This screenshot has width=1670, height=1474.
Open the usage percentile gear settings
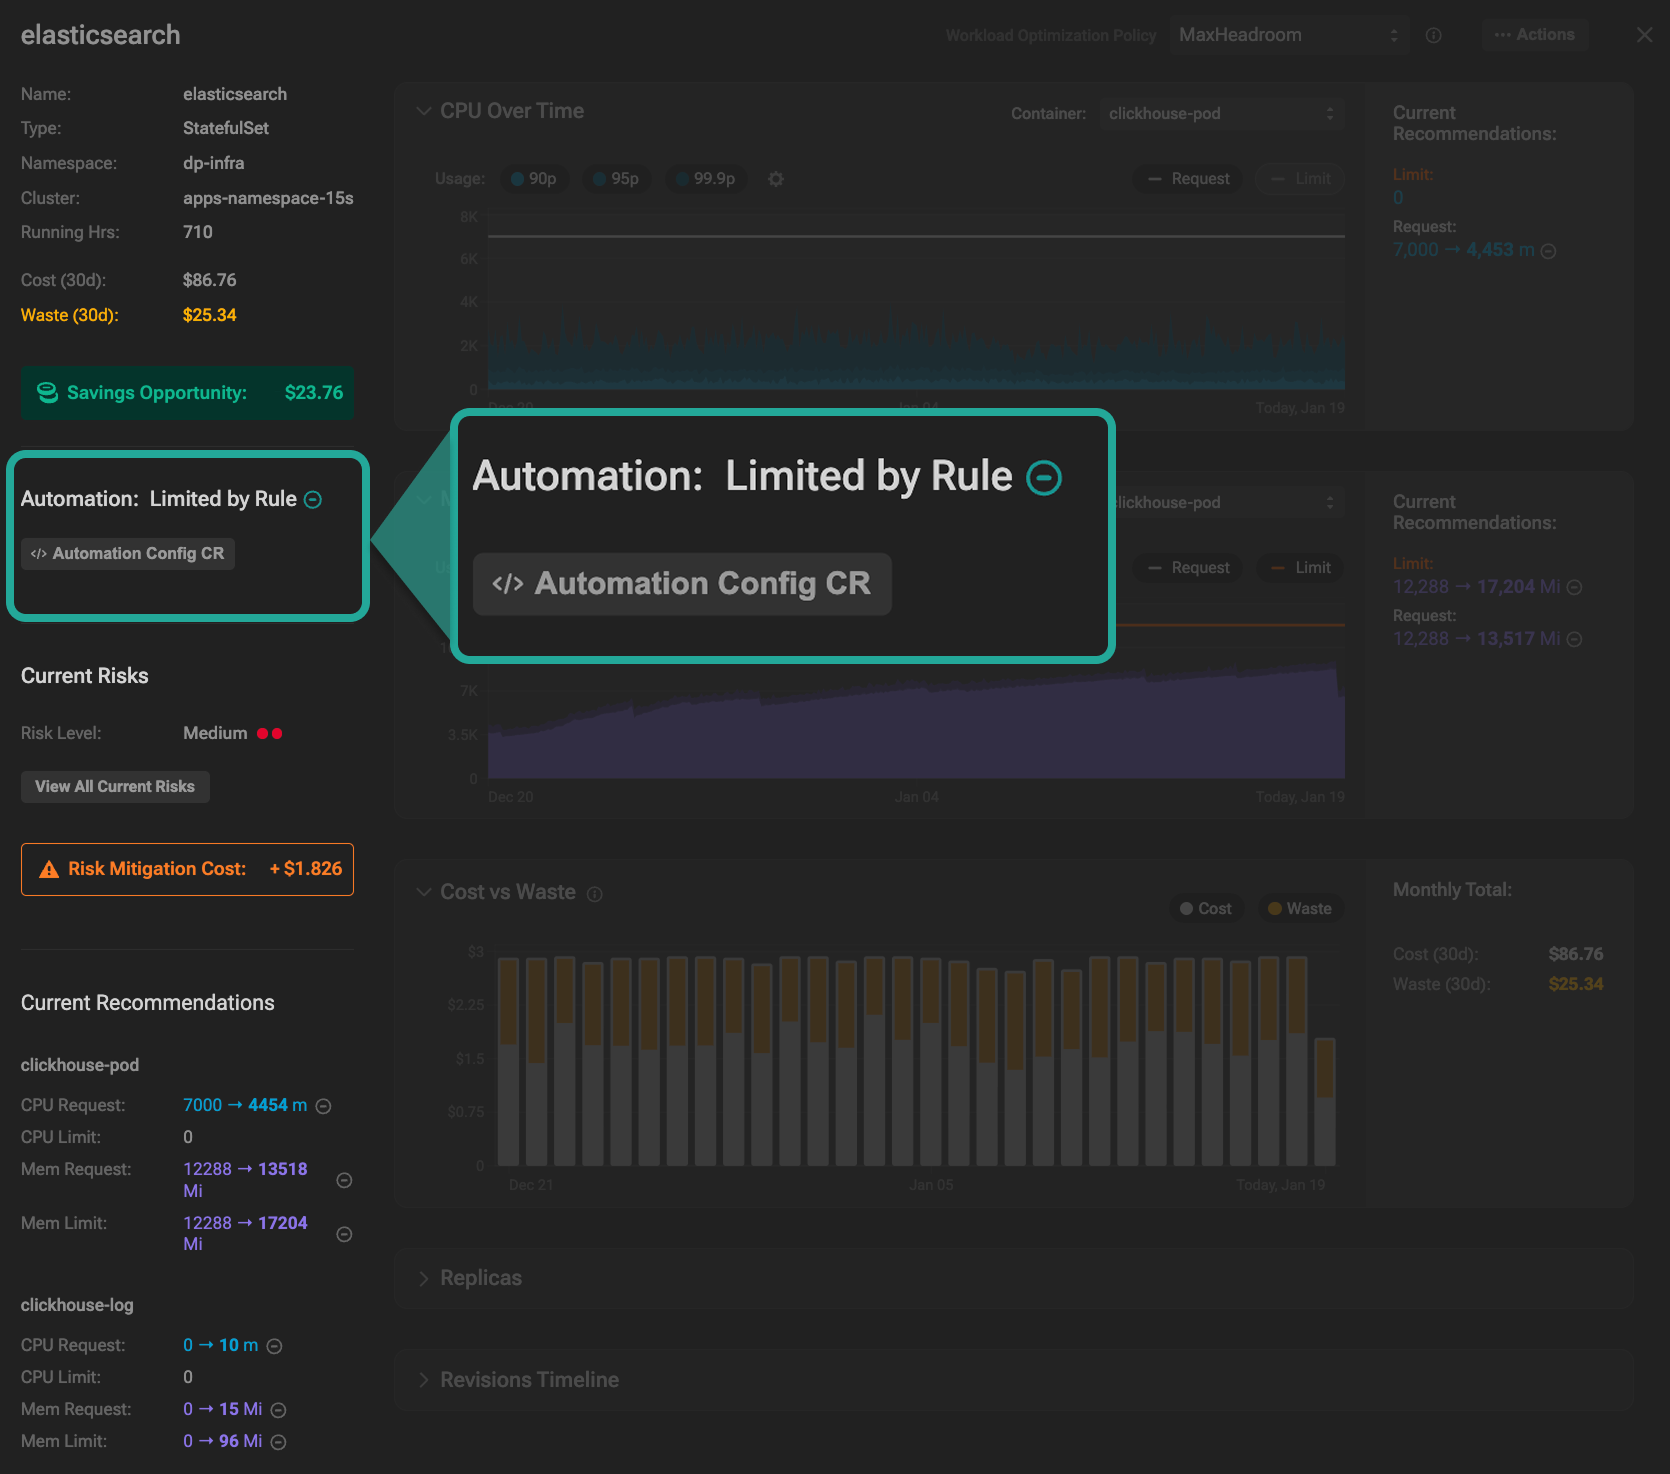point(776,179)
